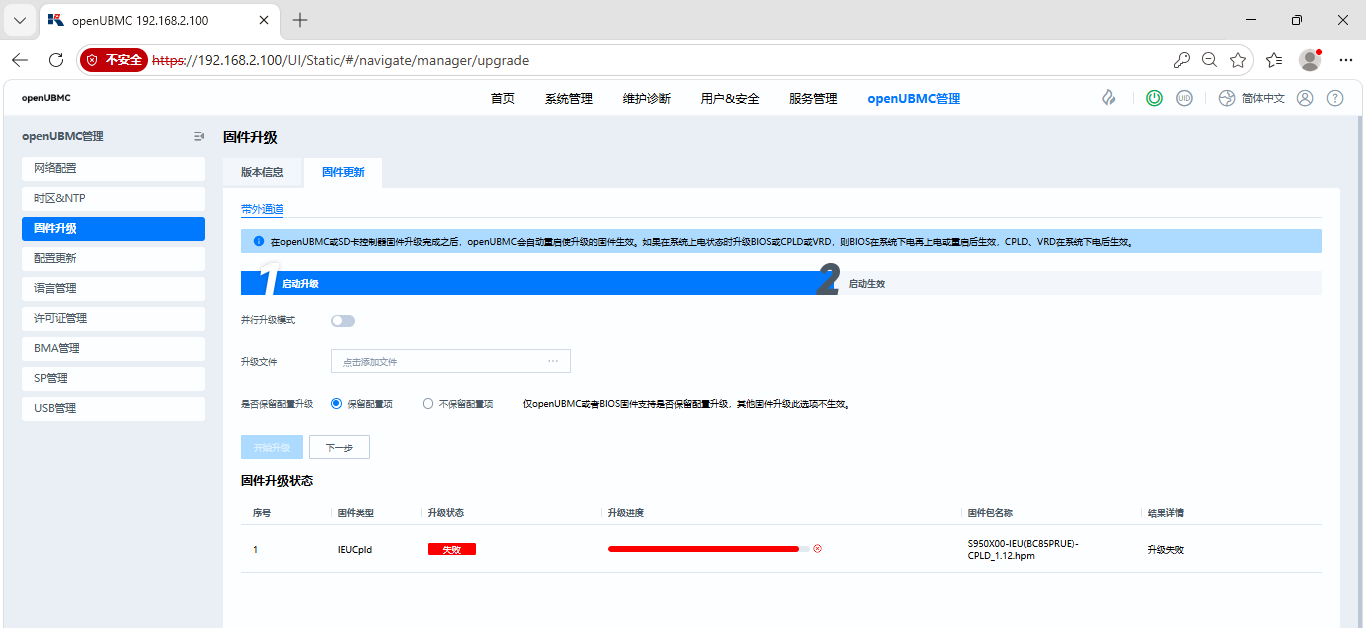This screenshot has width=1366, height=628.
Task: Collapse the openUBMC管理 sidebar icon
Action: pos(198,137)
